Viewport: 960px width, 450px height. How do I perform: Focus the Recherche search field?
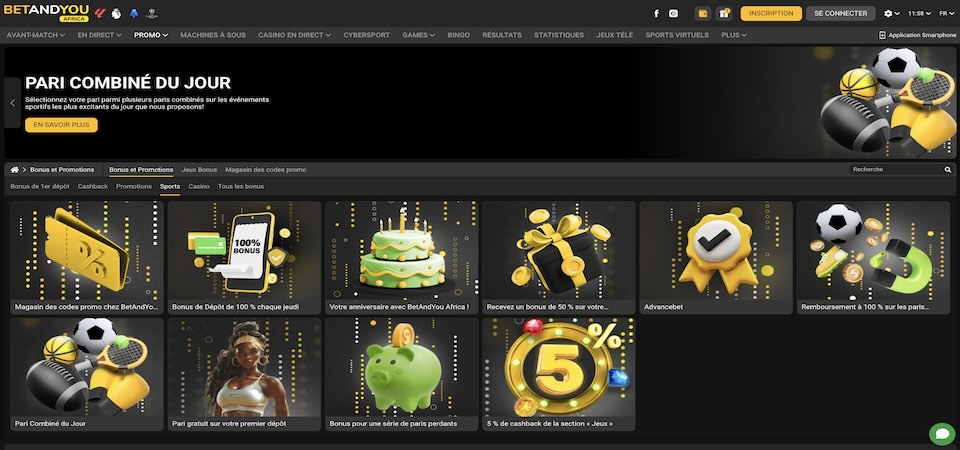[897, 170]
